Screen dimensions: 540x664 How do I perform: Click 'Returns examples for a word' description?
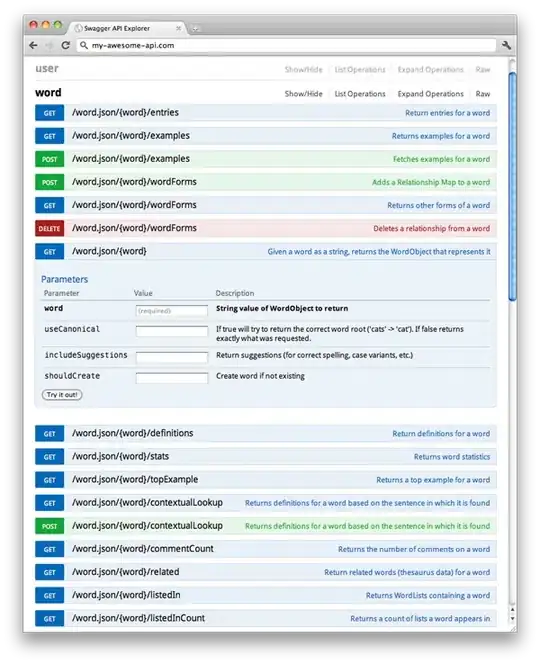[440, 136]
